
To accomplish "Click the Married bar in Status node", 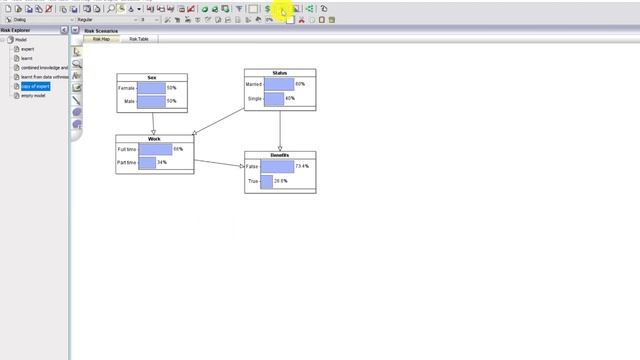I will pyautogui.click(x=279, y=84).
